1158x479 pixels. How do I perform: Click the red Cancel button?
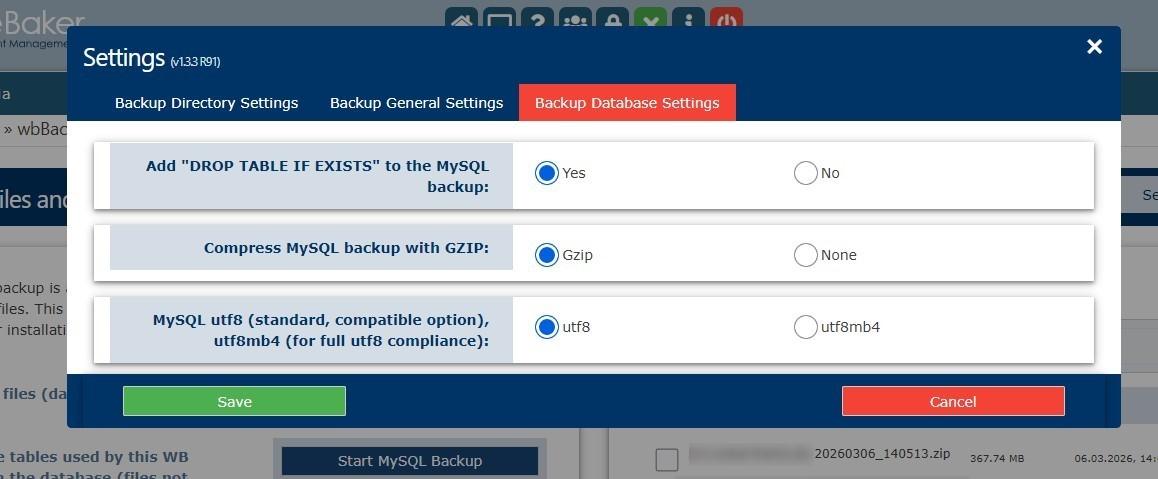(952, 401)
